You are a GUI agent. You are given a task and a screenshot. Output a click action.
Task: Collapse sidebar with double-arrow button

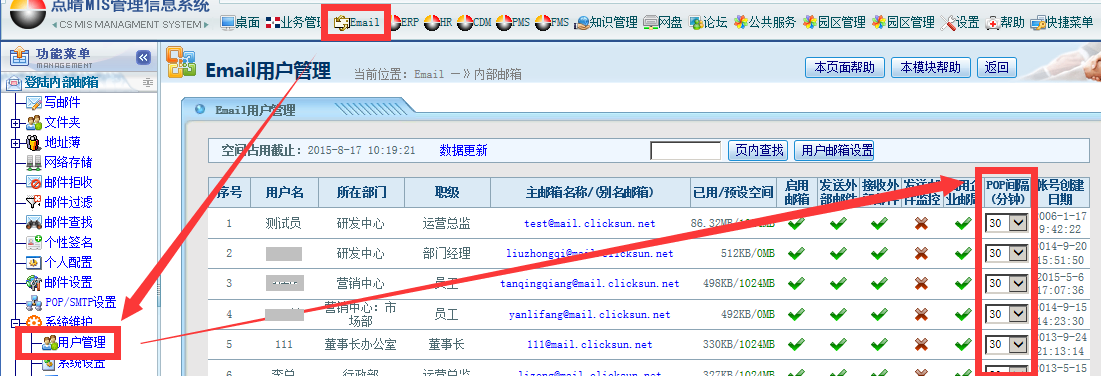(x=143, y=58)
